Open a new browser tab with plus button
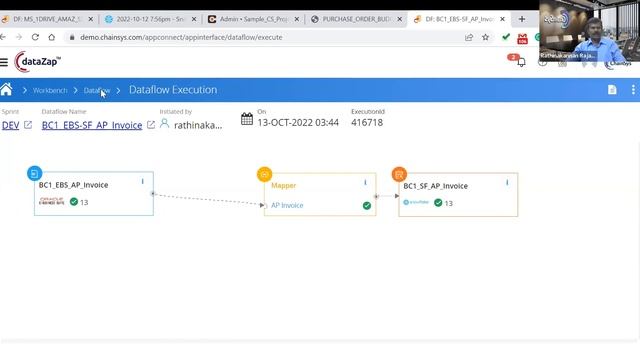Screen dimensions: 640x360 pyautogui.click(x=522, y=19)
